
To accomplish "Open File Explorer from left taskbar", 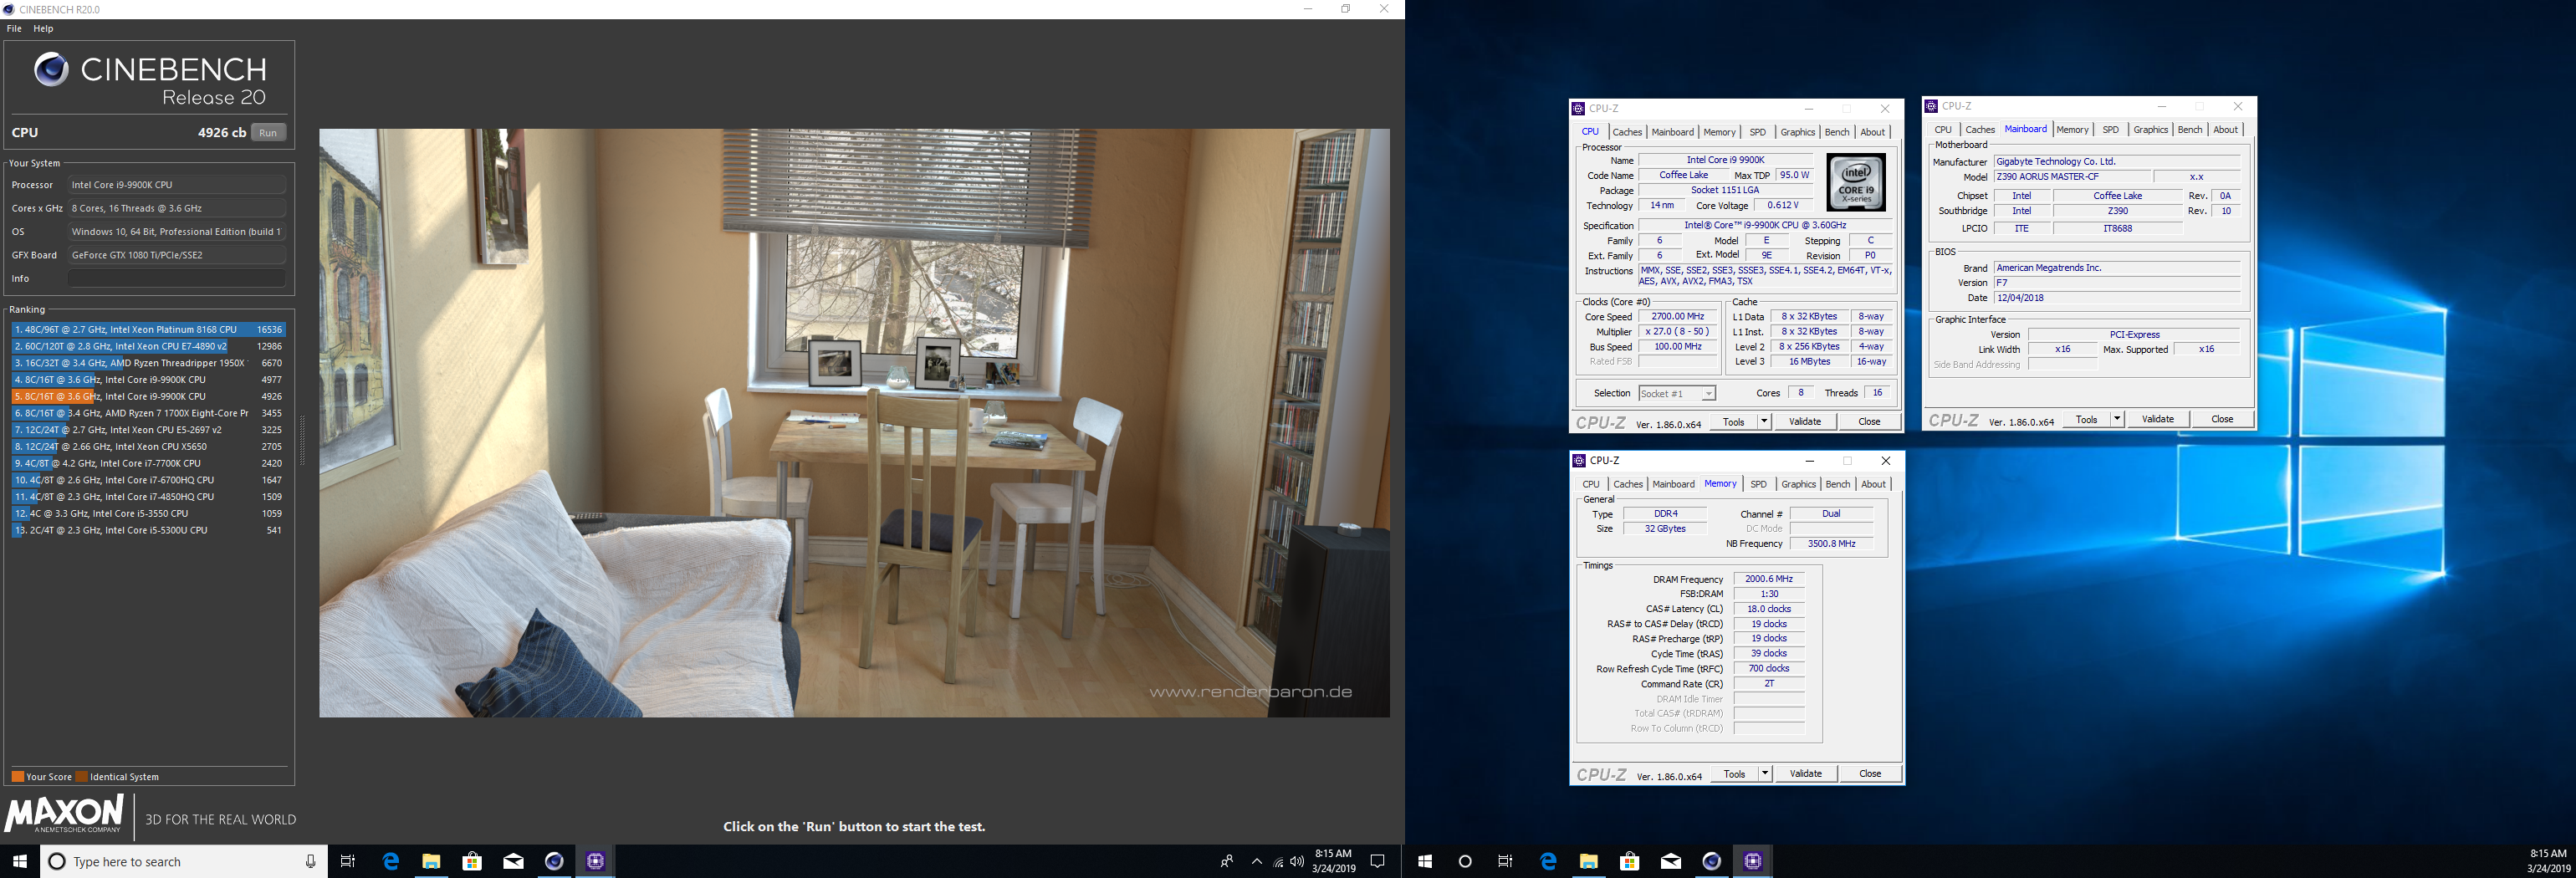I will point(431,861).
